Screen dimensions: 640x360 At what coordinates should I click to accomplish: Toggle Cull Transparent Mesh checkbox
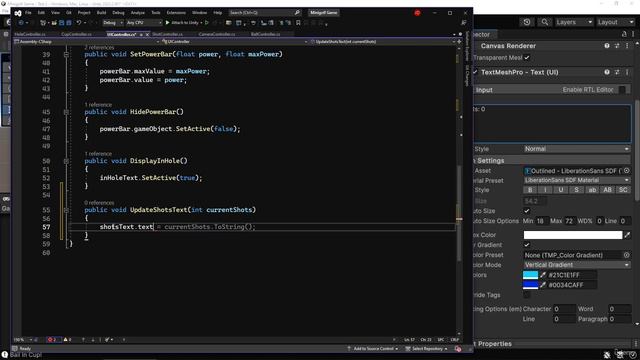point(527,58)
